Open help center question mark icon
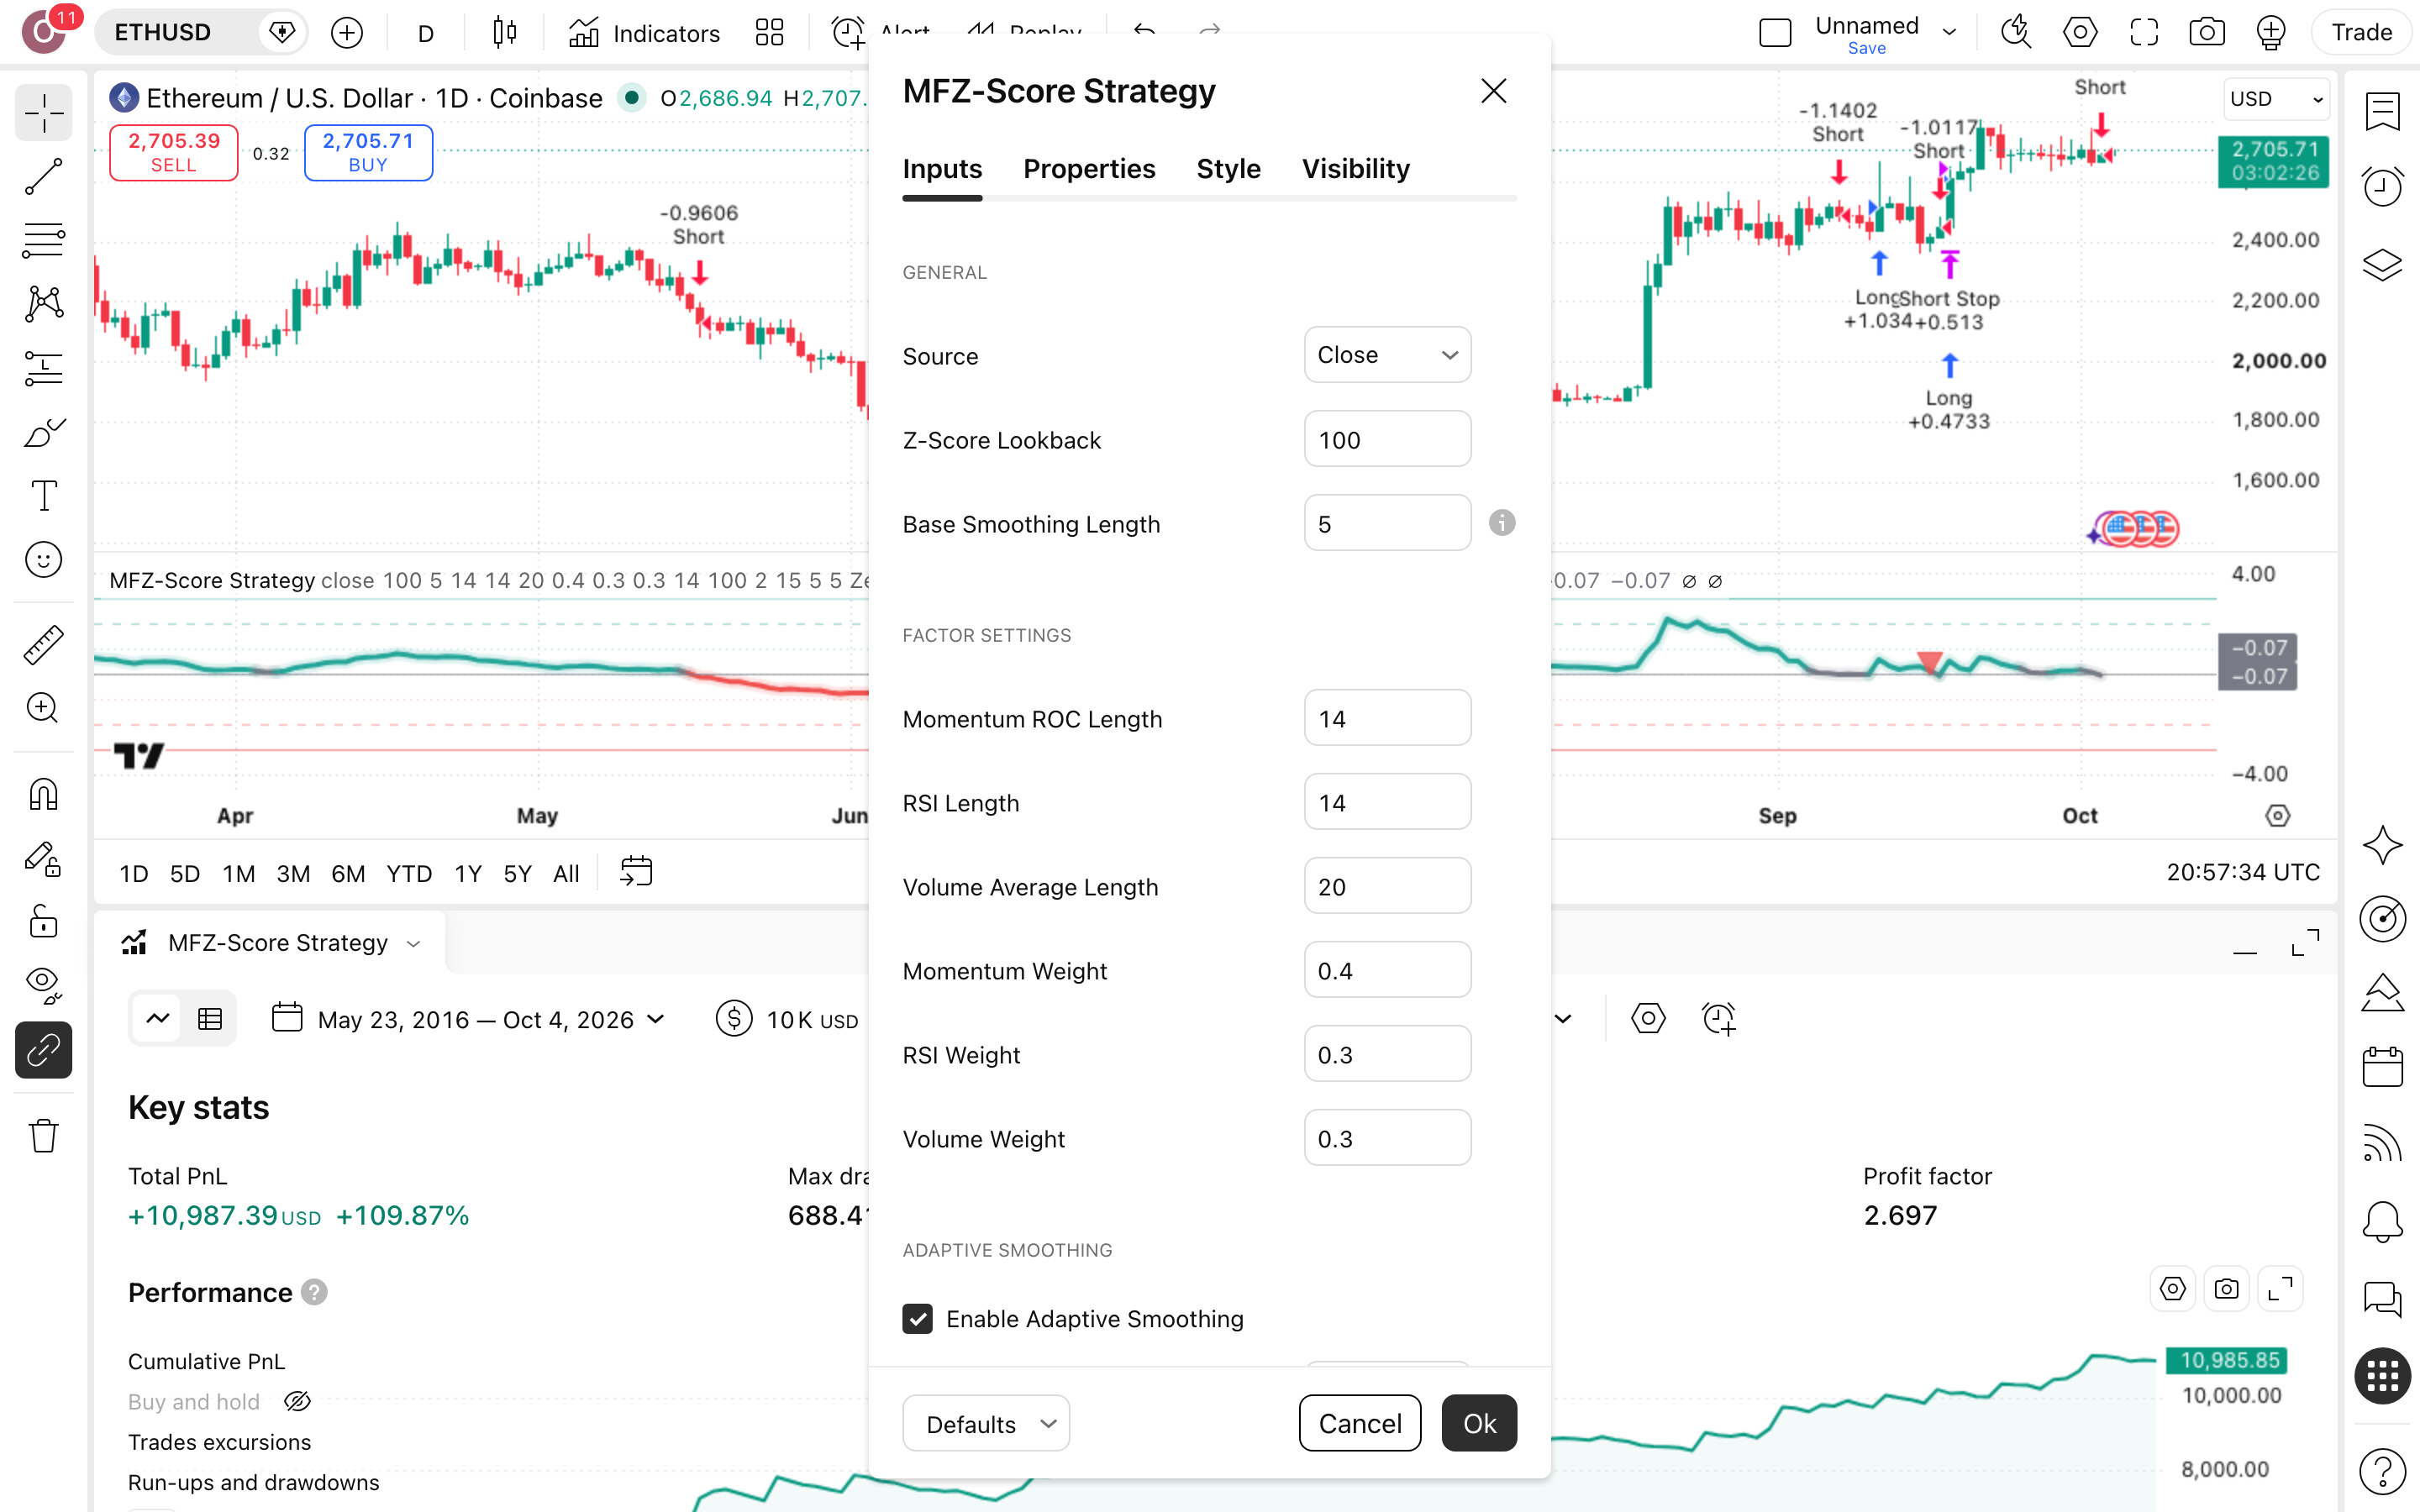The height and width of the screenshot is (1512, 2420). pyautogui.click(x=2383, y=1471)
